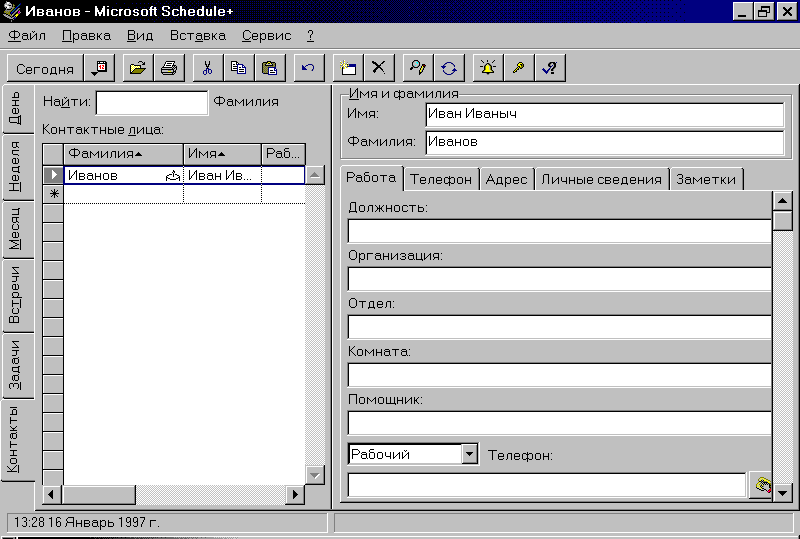Viewport: 800px width, 539px height.
Task: Click the Организация input field
Action: coord(559,279)
